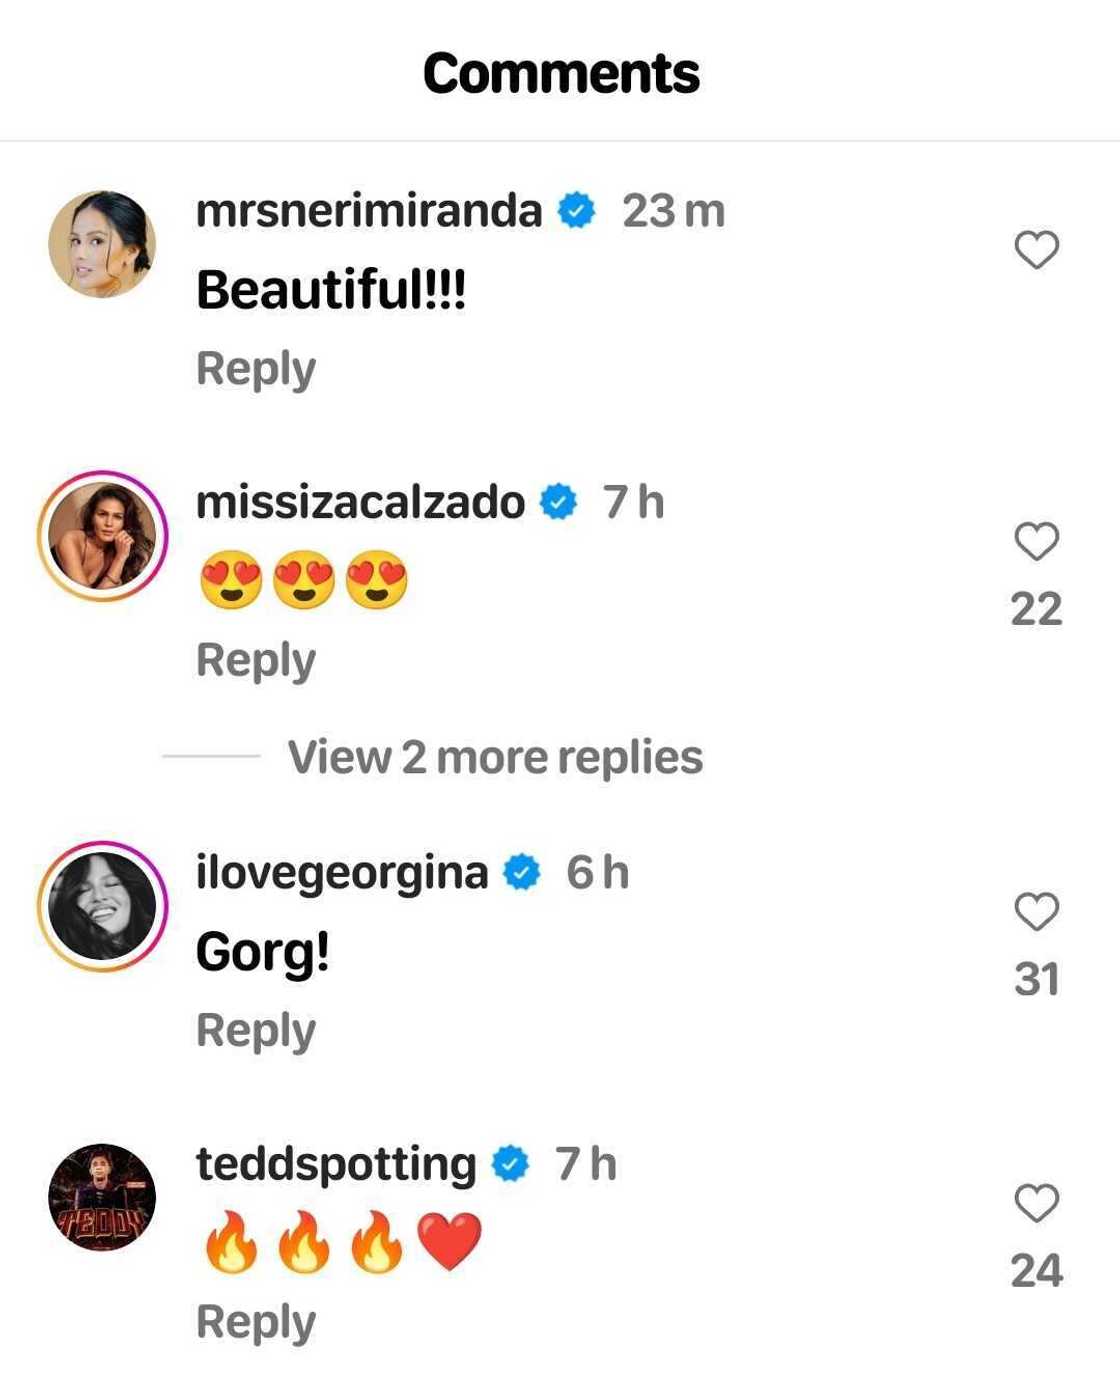Open the mrsnerimiranda username link

tap(369, 211)
